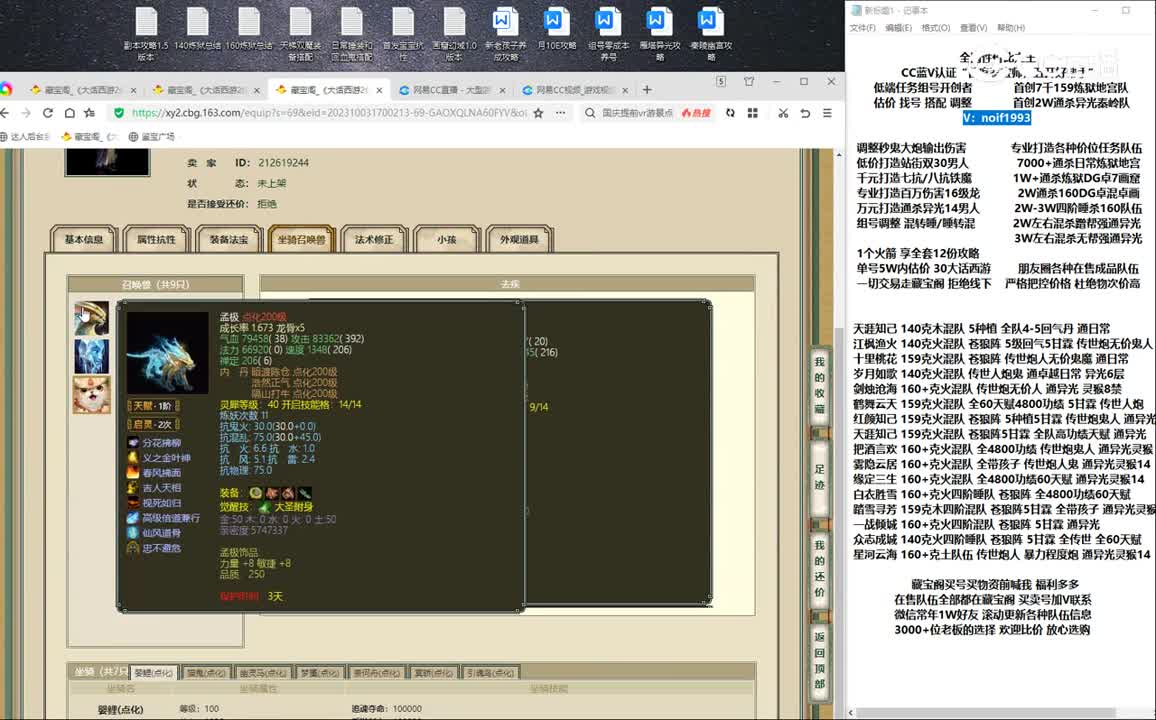
Task: Click the highlighted V: noif1993 text
Action: coord(996,118)
